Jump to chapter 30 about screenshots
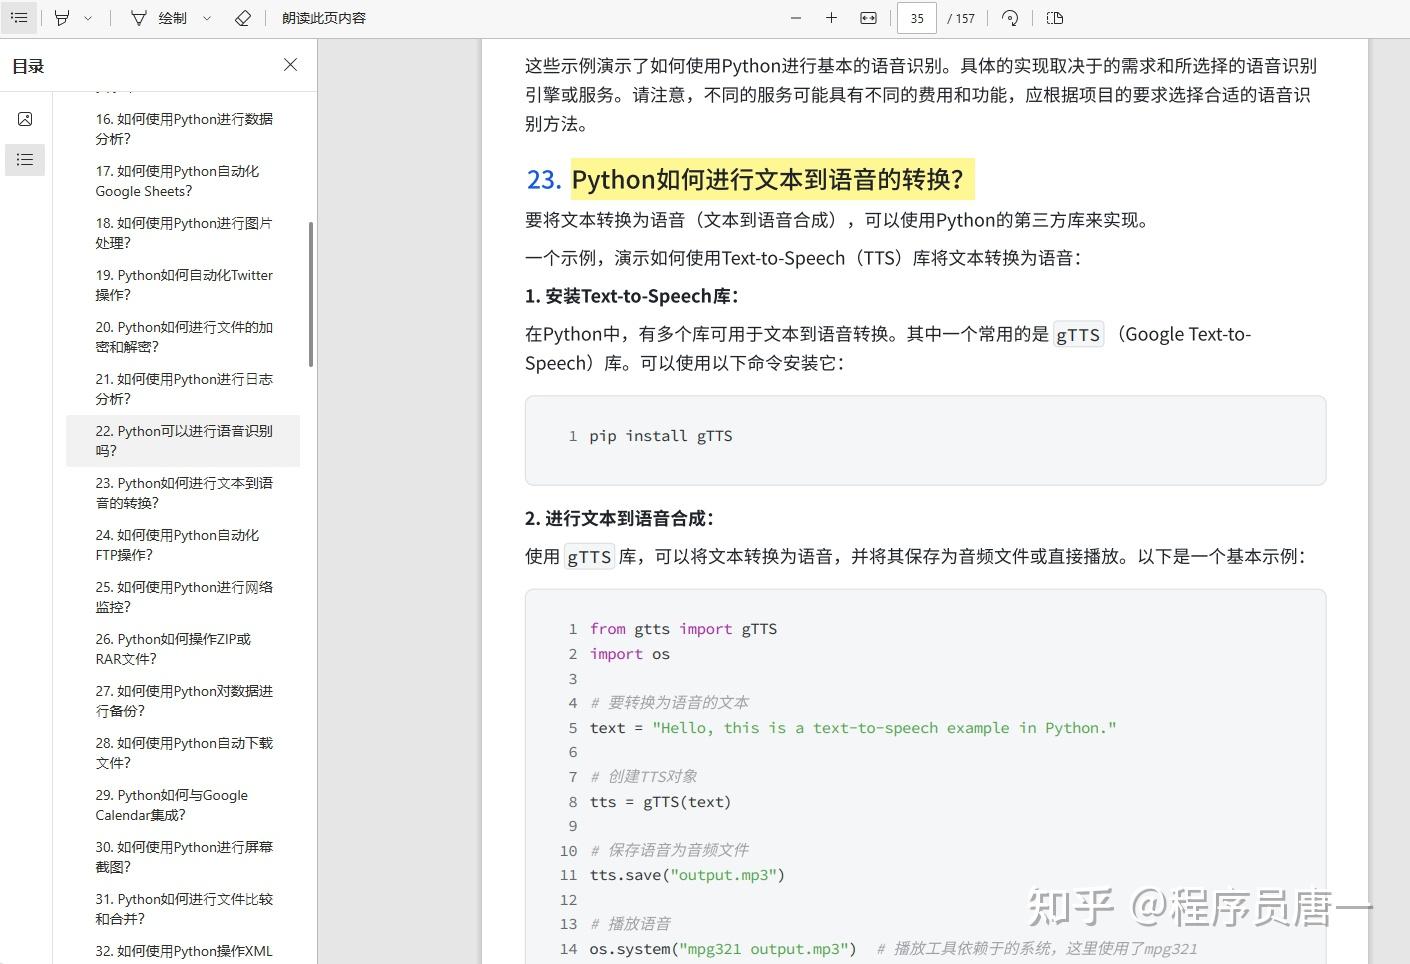This screenshot has height=964, width=1410. (x=184, y=856)
